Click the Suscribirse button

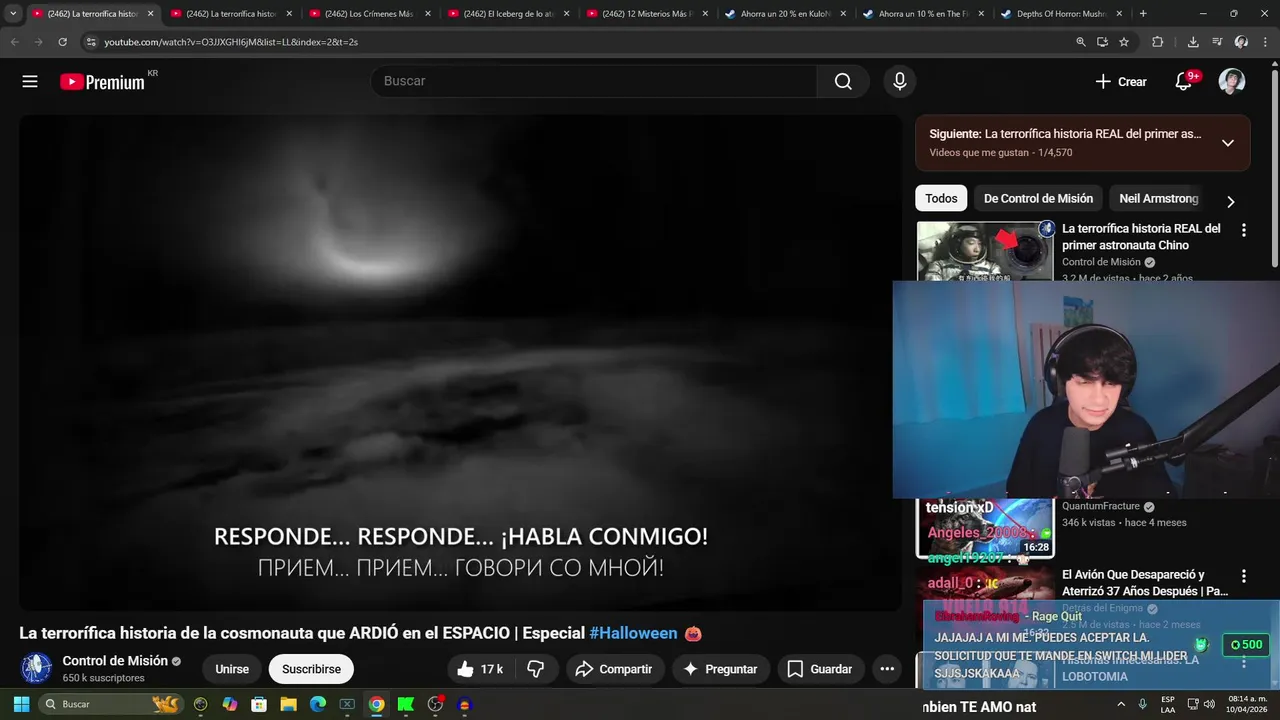311,669
